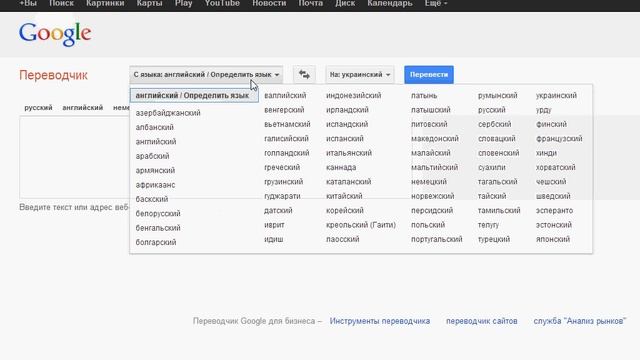
Task: Open "Картинки" in the top bar
Action: tap(105, 4)
